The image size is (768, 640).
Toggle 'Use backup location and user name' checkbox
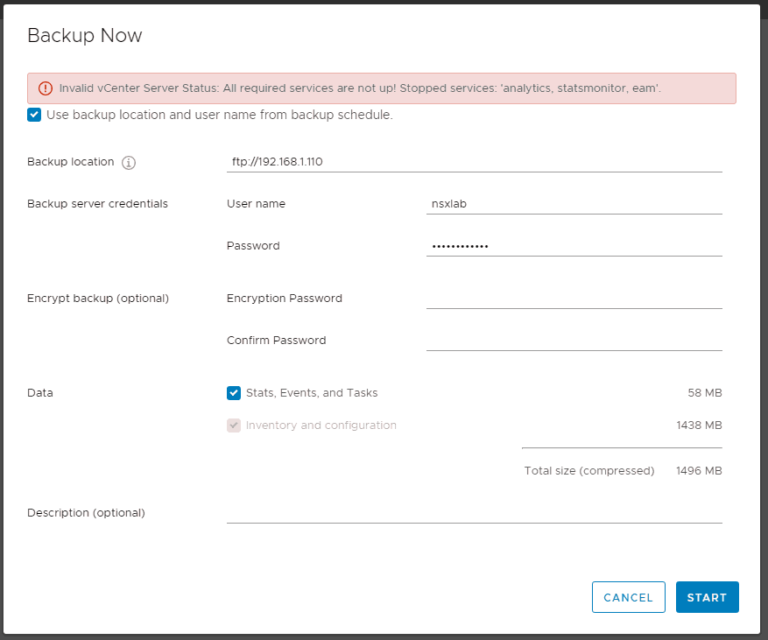click(35, 115)
